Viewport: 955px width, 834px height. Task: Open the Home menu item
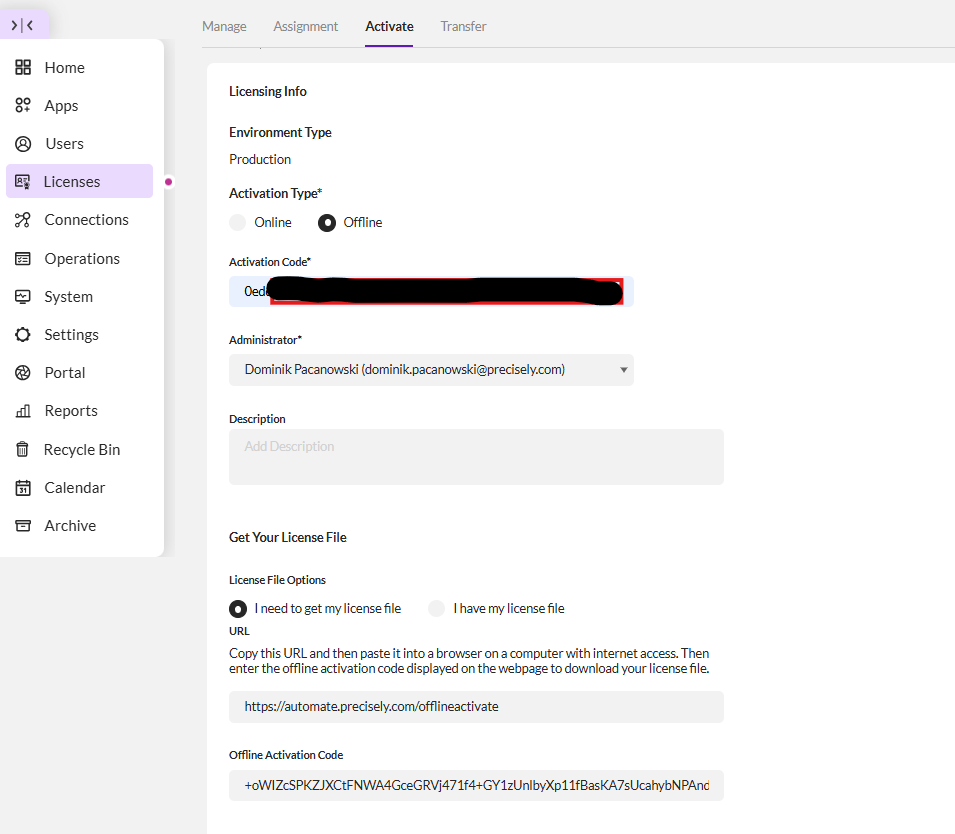click(x=65, y=68)
